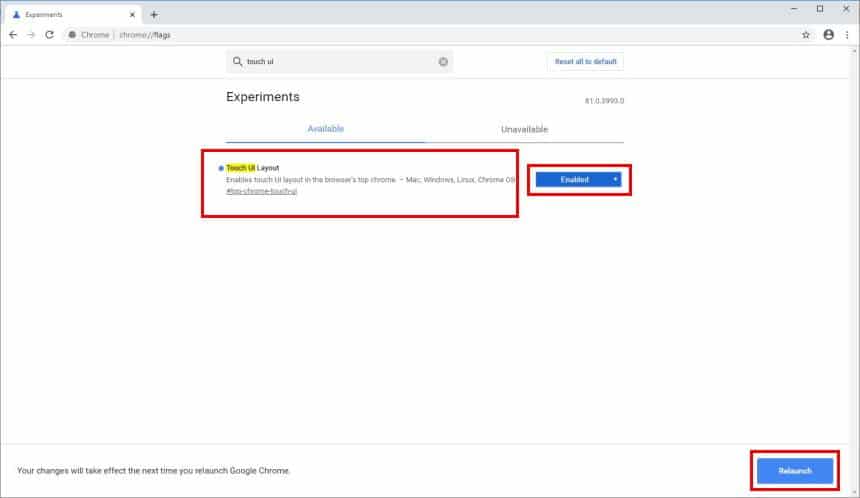Minimize the Chrome window
860x498 pixels.
(x=794, y=9)
